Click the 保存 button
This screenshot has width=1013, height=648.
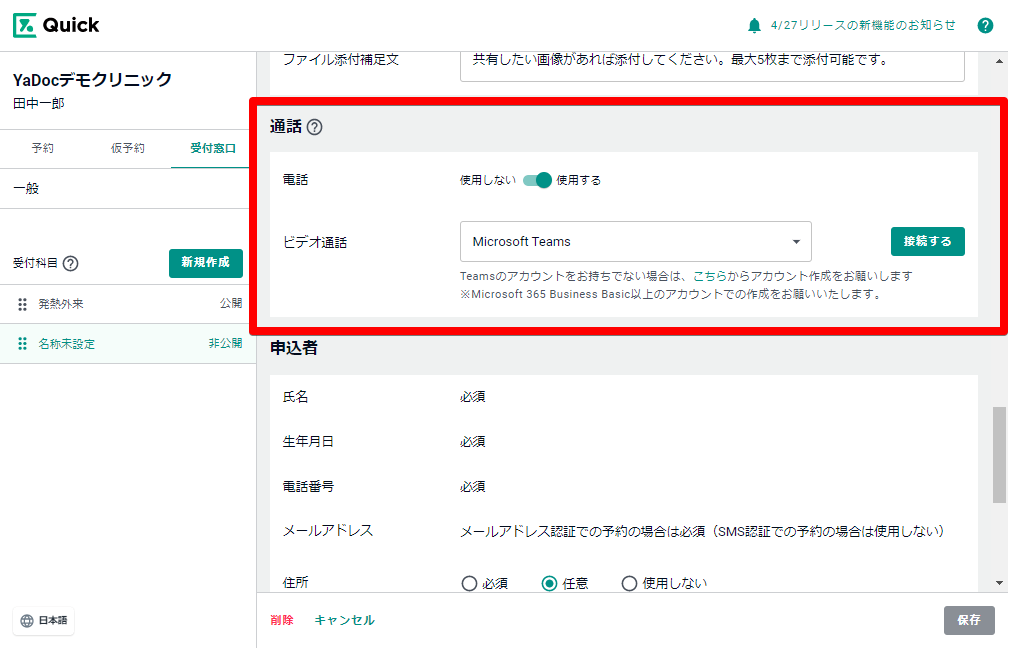[968, 620]
